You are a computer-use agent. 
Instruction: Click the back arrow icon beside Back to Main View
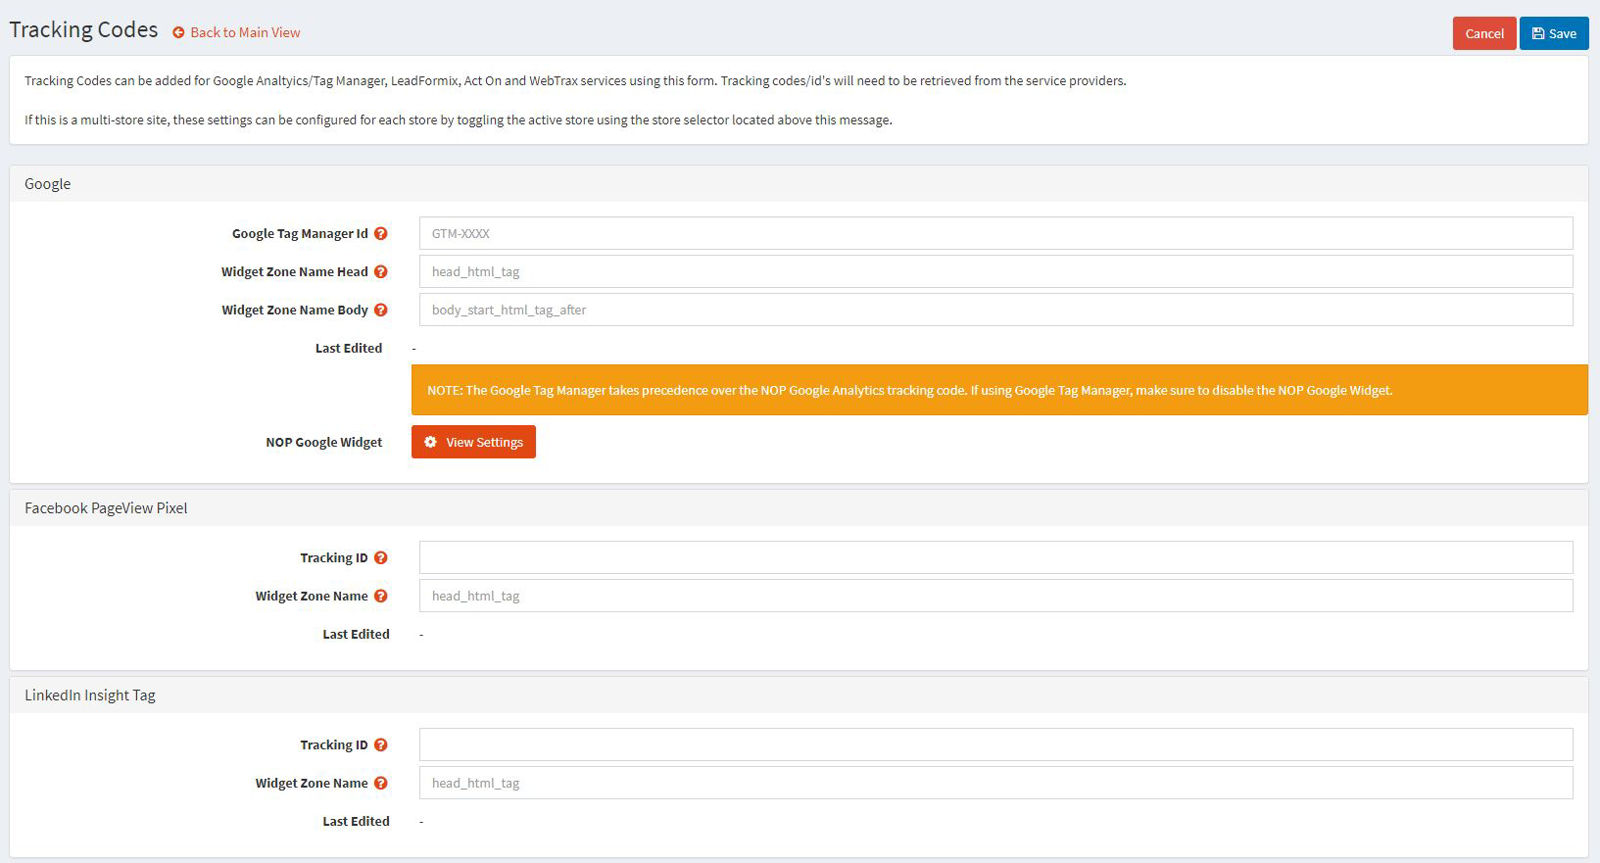coord(179,33)
